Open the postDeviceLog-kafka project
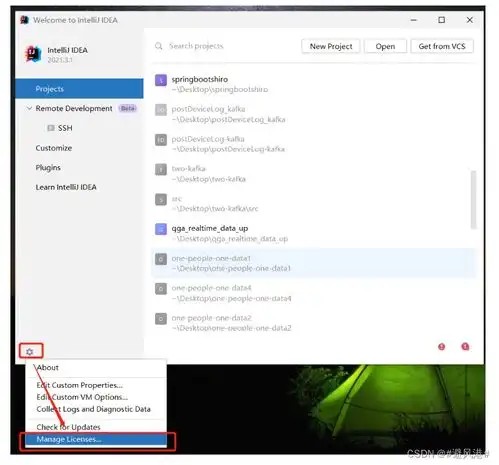The image size is (499, 465). click(x=313, y=144)
